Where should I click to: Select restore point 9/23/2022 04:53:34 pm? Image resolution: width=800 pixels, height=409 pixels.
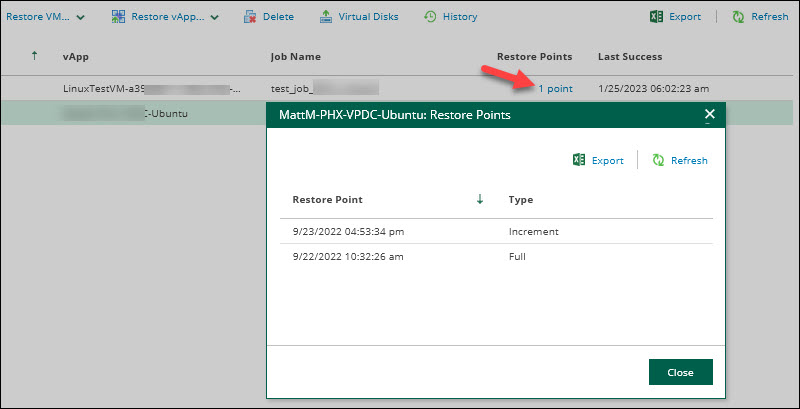click(348, 232)
